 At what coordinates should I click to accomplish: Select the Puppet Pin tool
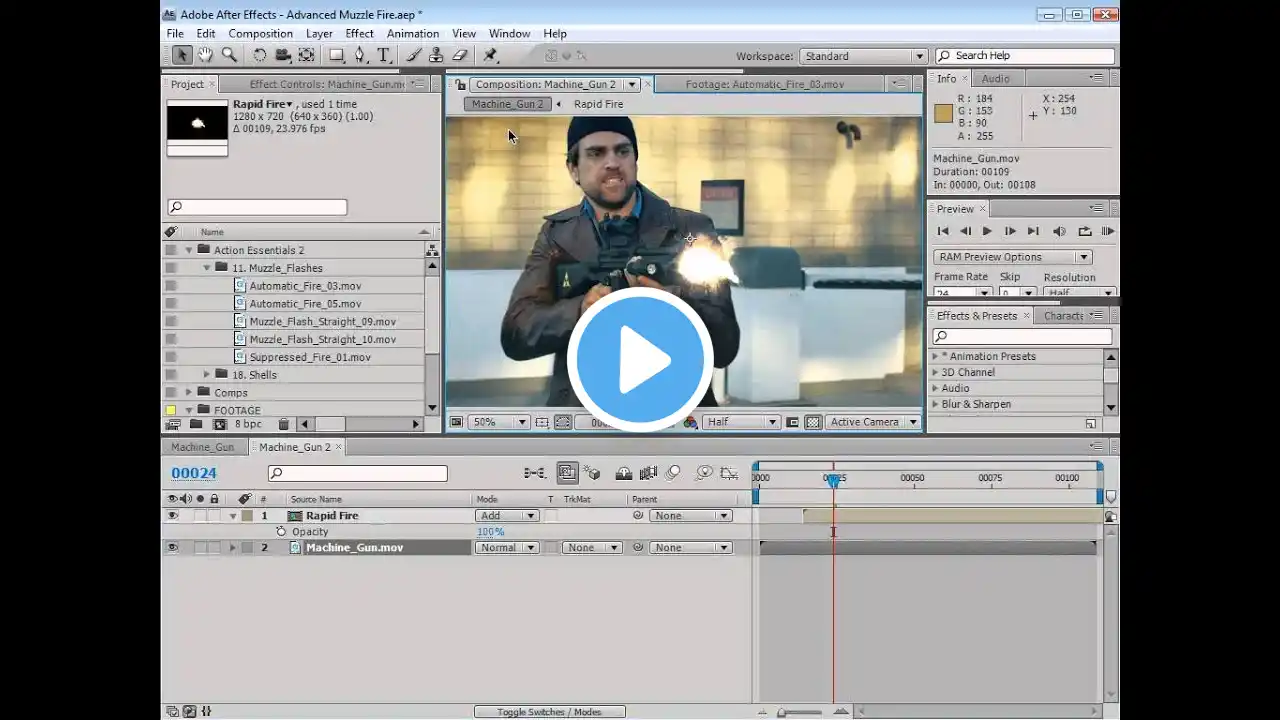[491, 56]
